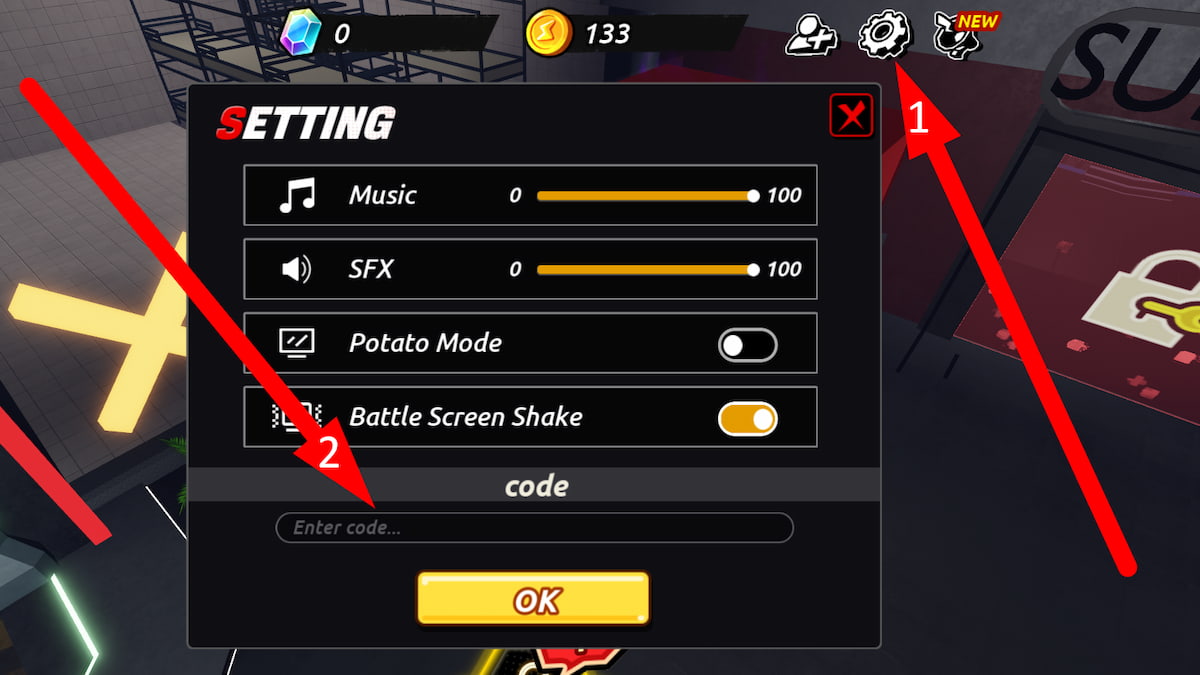The height and width of the screenshot is (675, 1200).
Task: Click the SFX volume slider handle
Action: (x=753, y=270)
